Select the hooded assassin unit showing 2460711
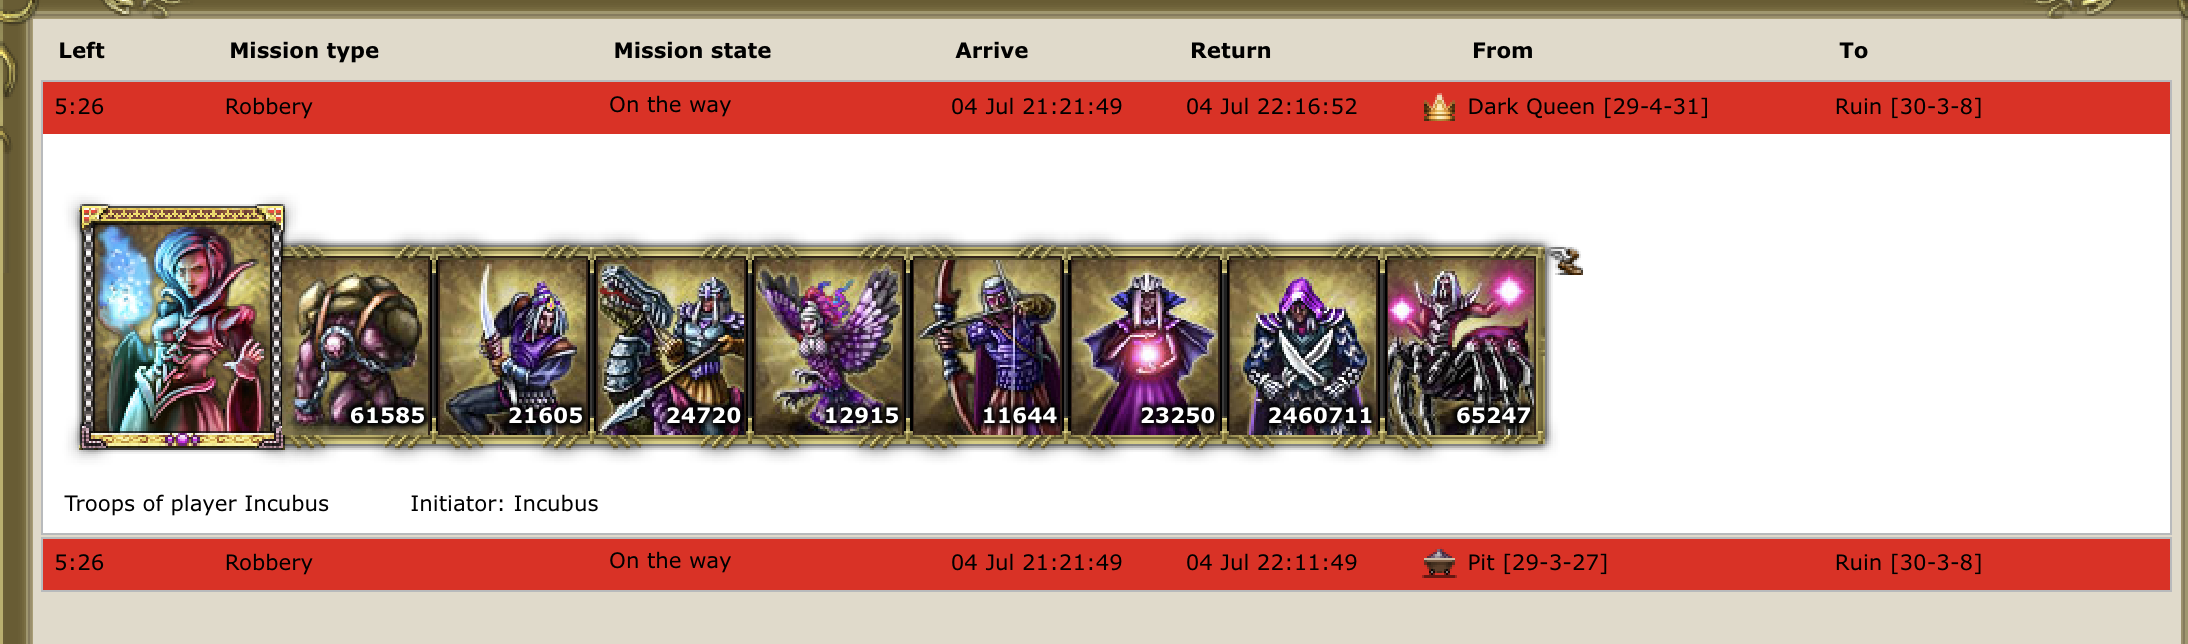2188x644 pixels. 1304,345
